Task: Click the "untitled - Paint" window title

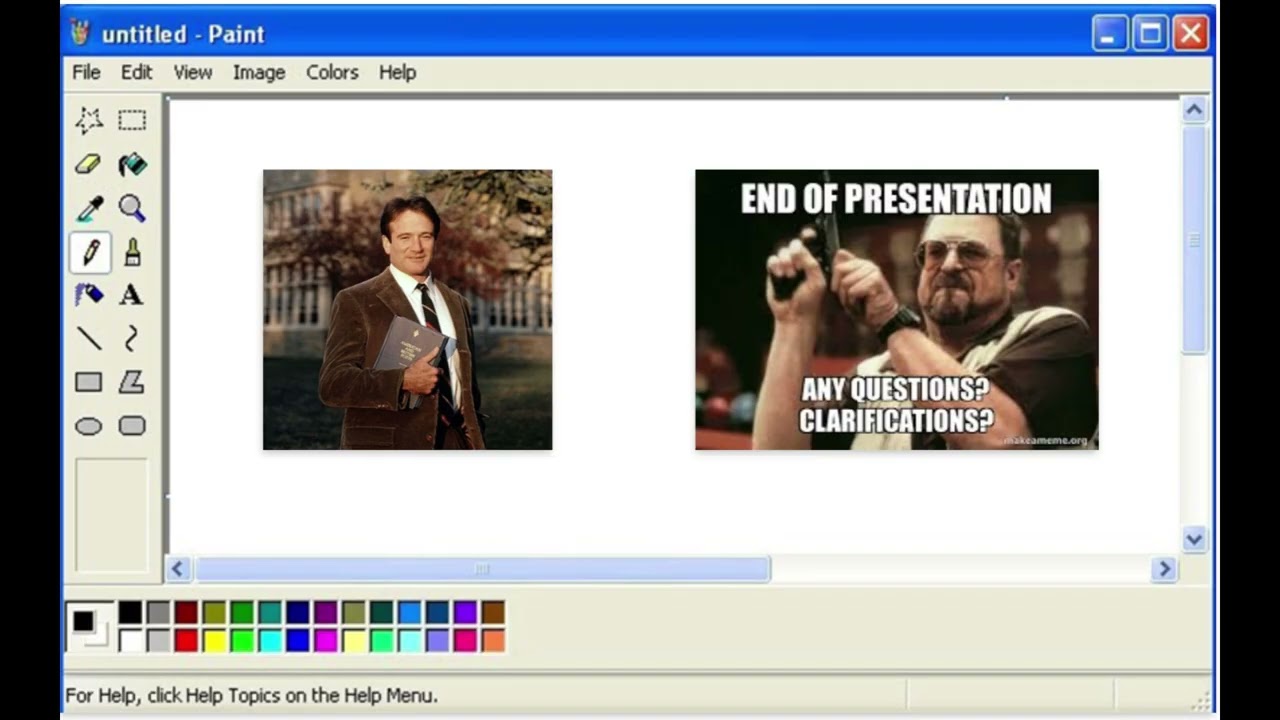Action: 183,34
